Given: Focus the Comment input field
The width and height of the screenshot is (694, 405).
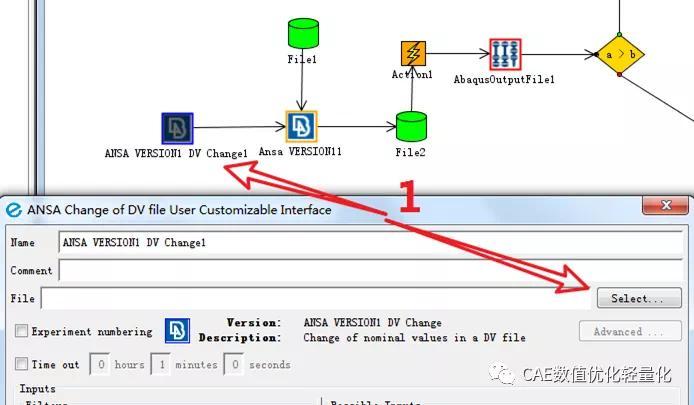Looking at the screenshot, I should [x=370, y=270].
